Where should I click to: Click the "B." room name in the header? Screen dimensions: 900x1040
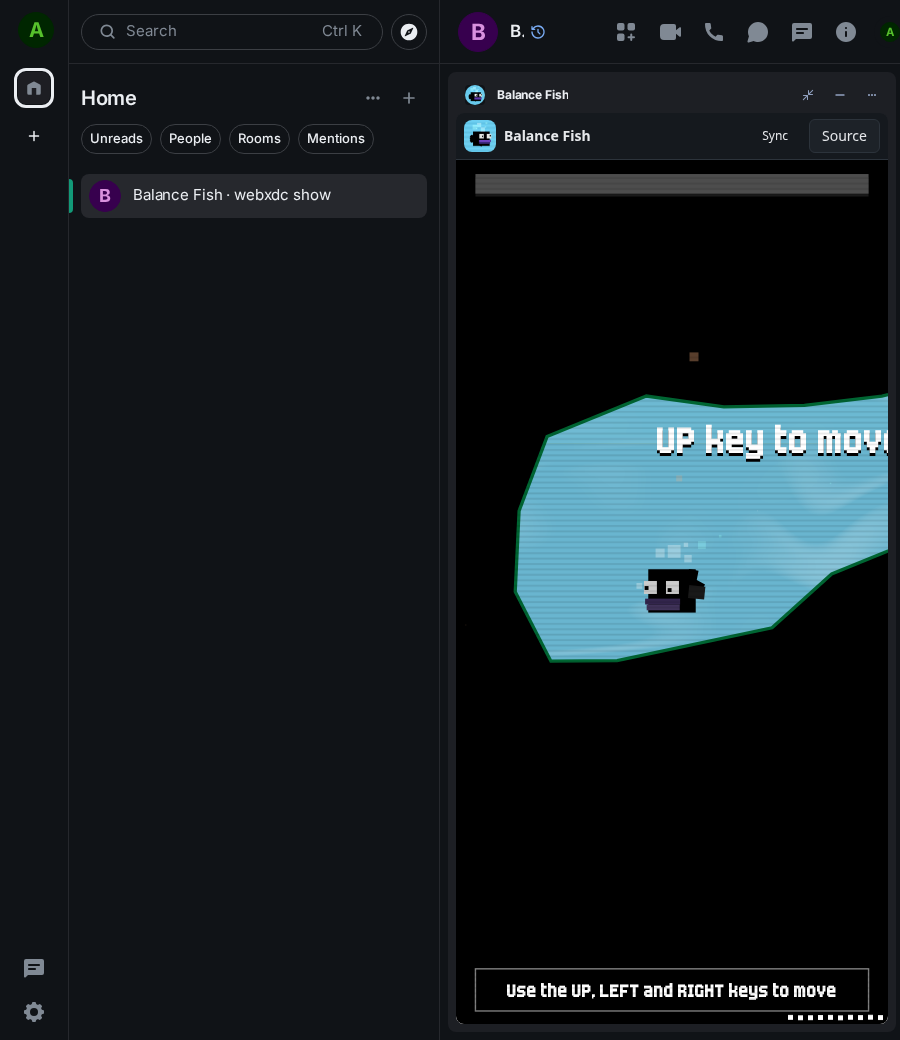click(x=517, y=31)
